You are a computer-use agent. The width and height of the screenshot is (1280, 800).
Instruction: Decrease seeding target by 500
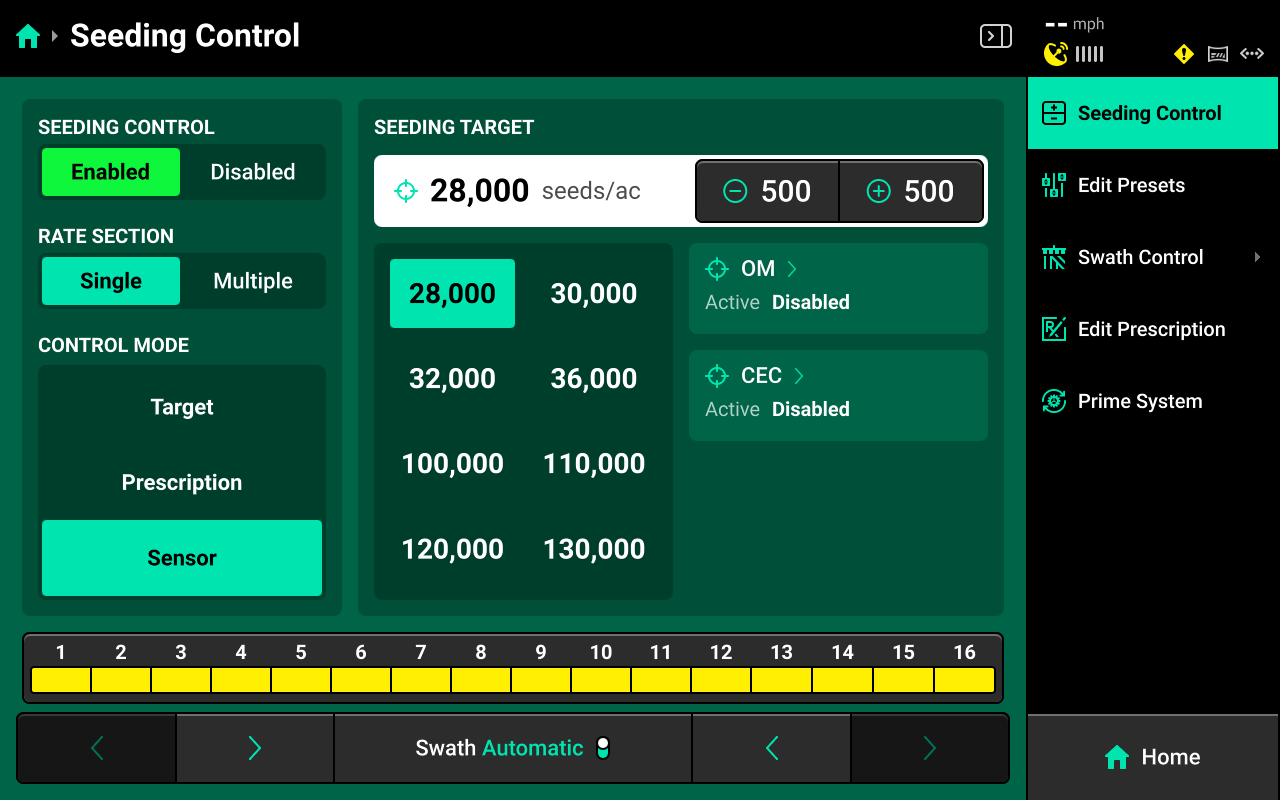[767, 191]
